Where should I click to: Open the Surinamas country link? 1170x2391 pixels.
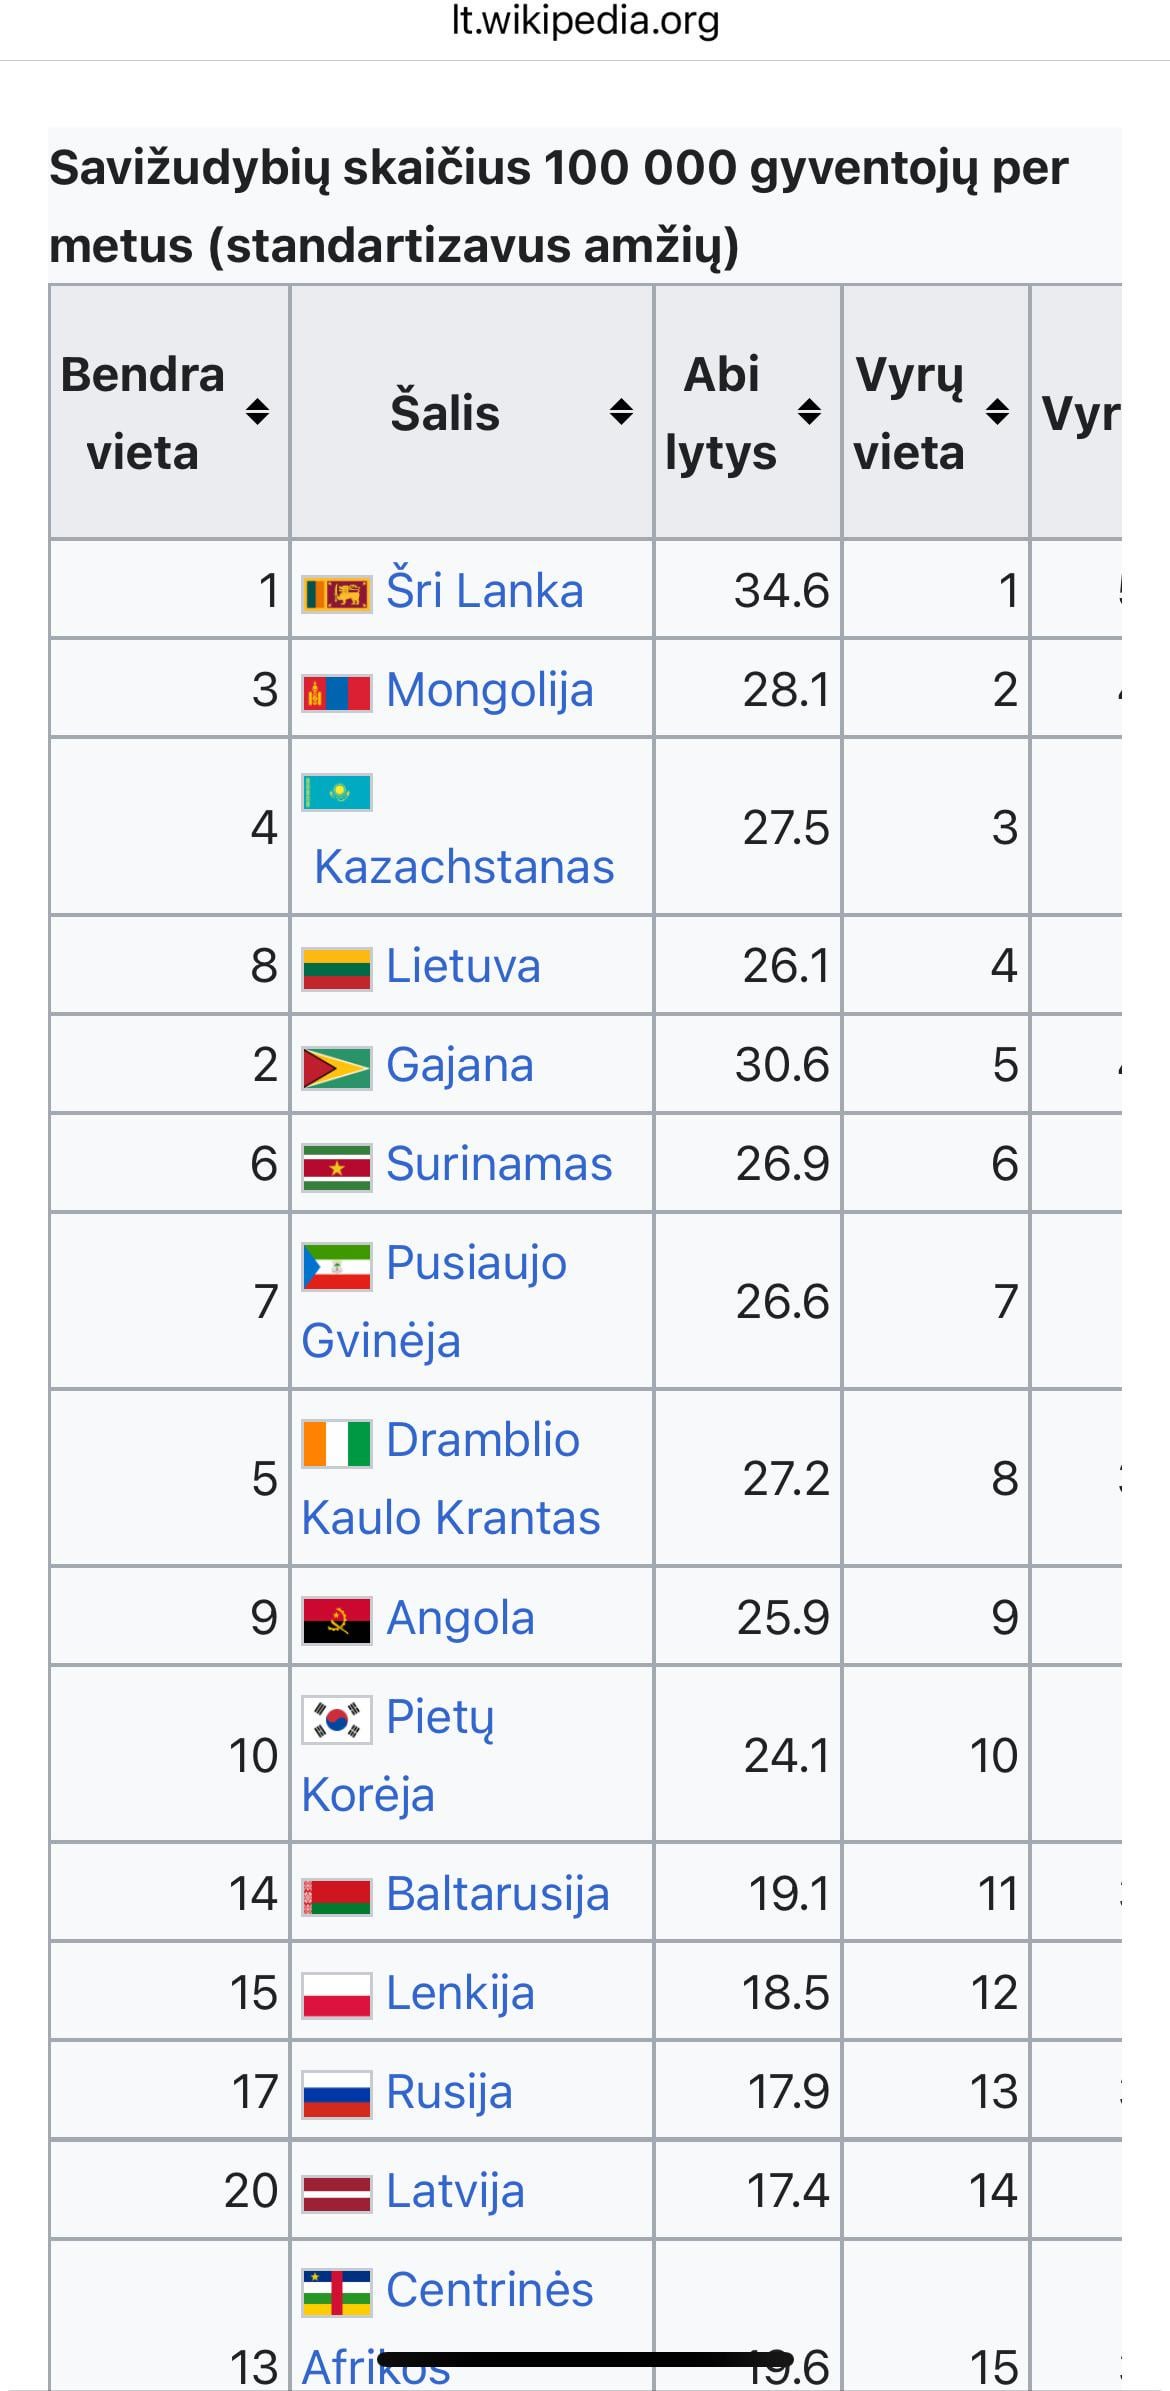click(x=498, y=1164)
